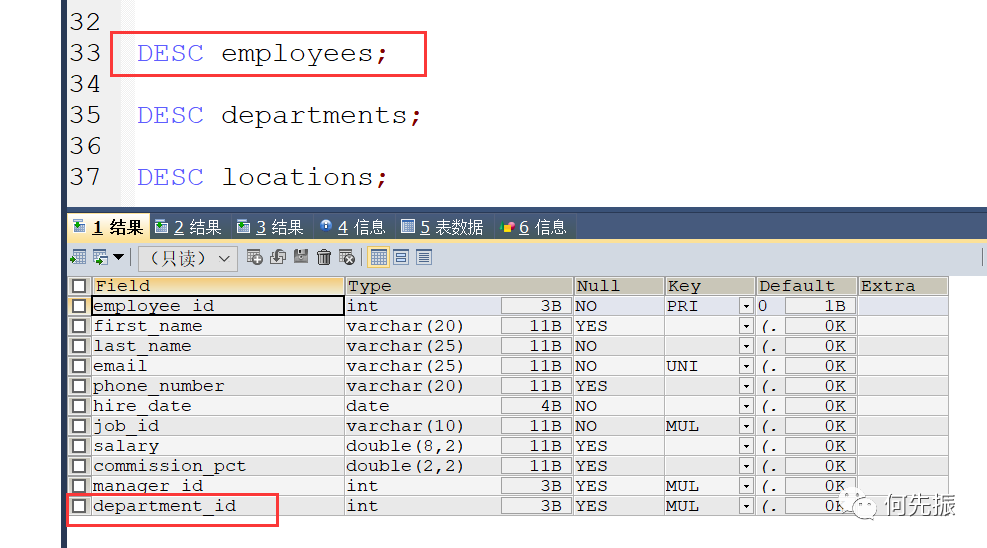987x548 pixels.
Task: Click the duplicate current row icon
Action: pyautogui.click(x=278, y=257)
